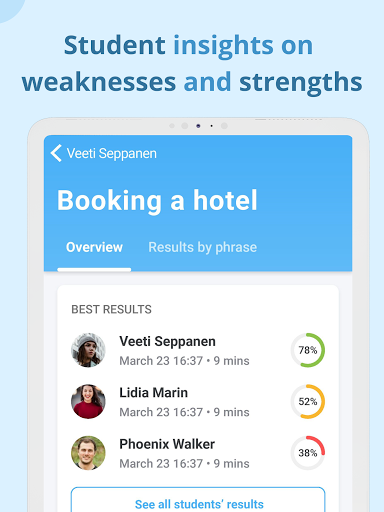384x512 pixels.
Task: Switch to the Overview tab
Action: tap(94, 247)
